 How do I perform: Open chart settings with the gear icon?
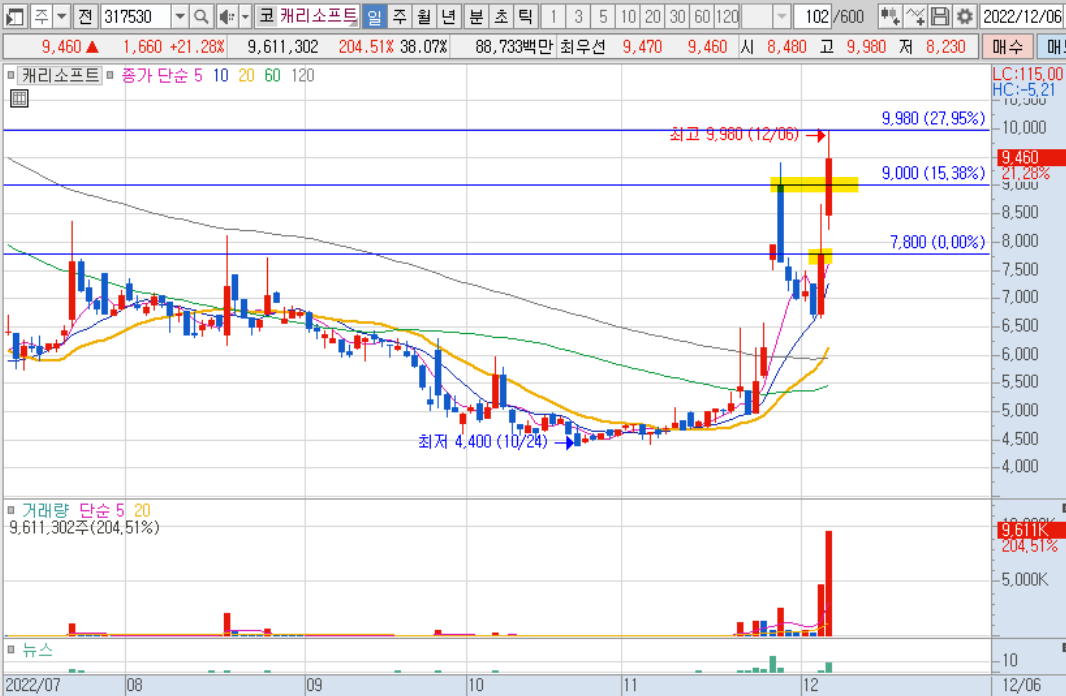coord(964,16)
